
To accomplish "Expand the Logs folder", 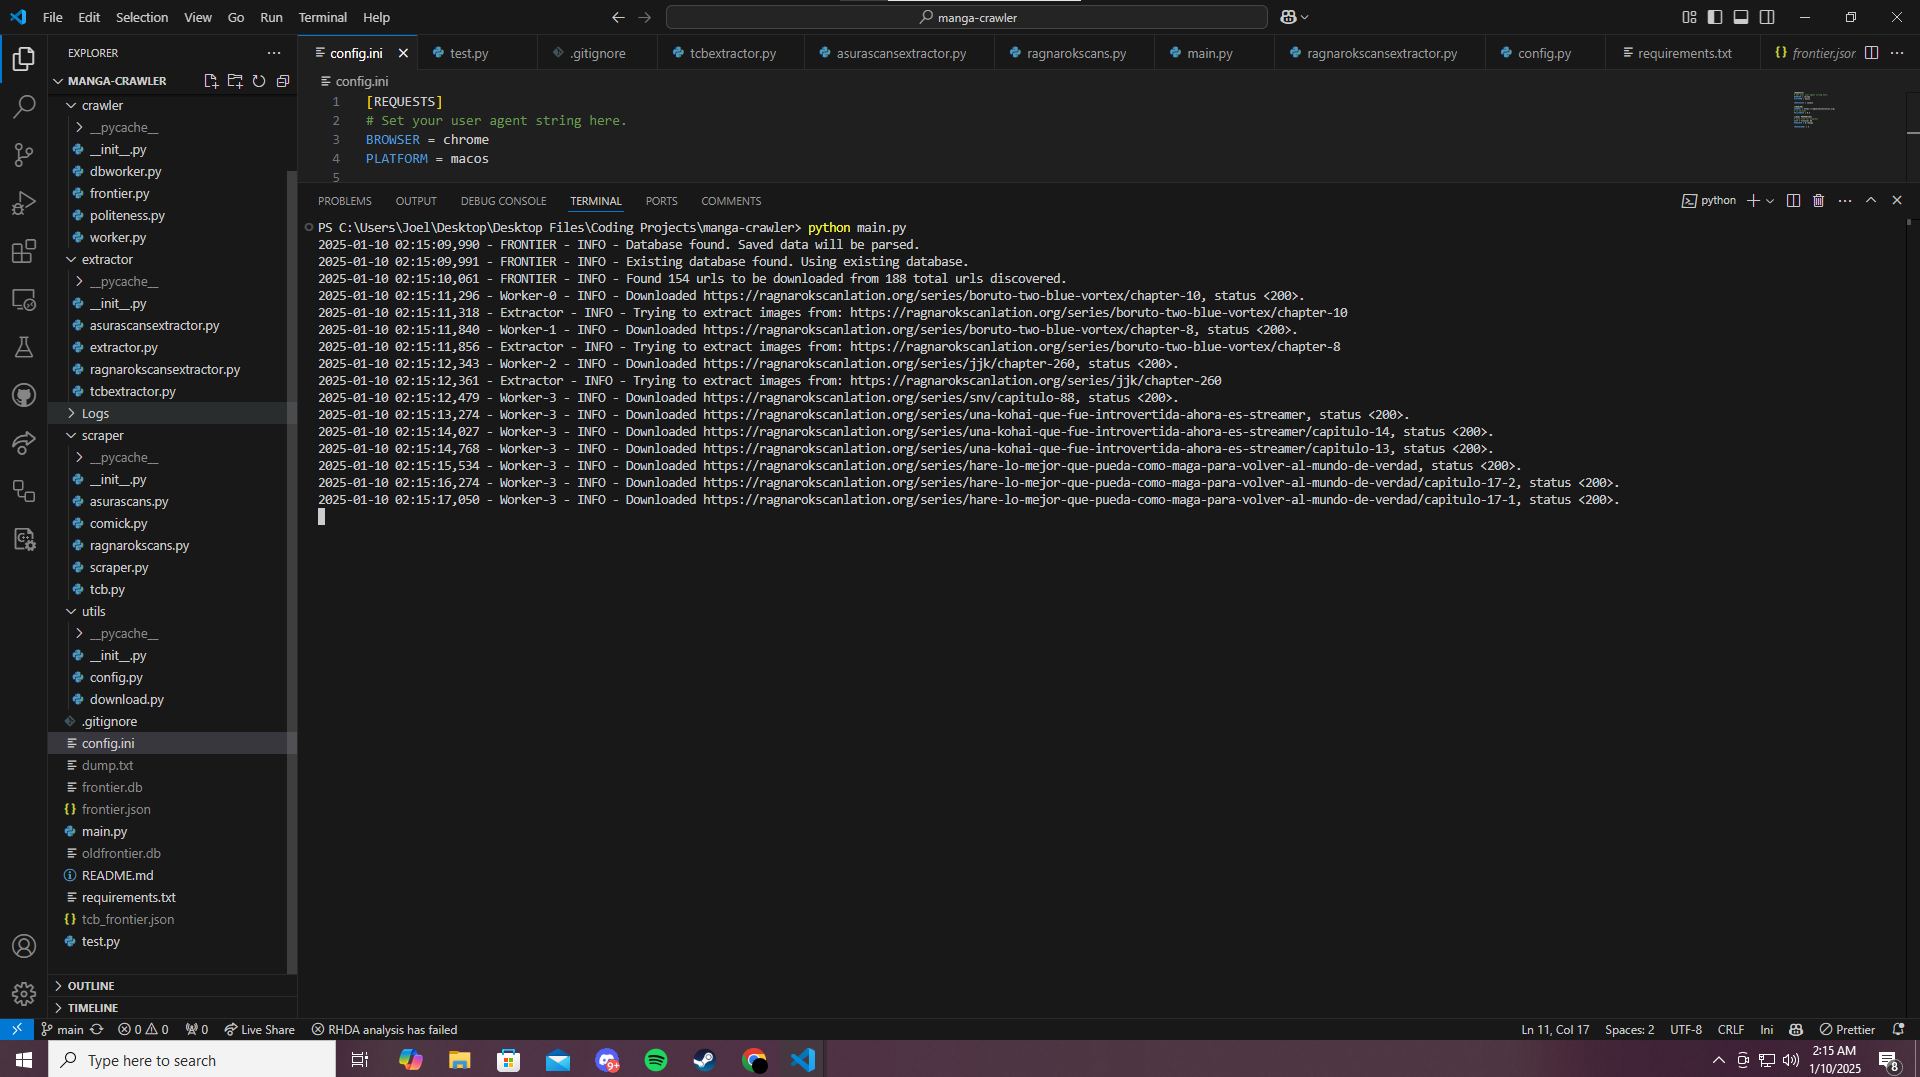I will point(95,413).
